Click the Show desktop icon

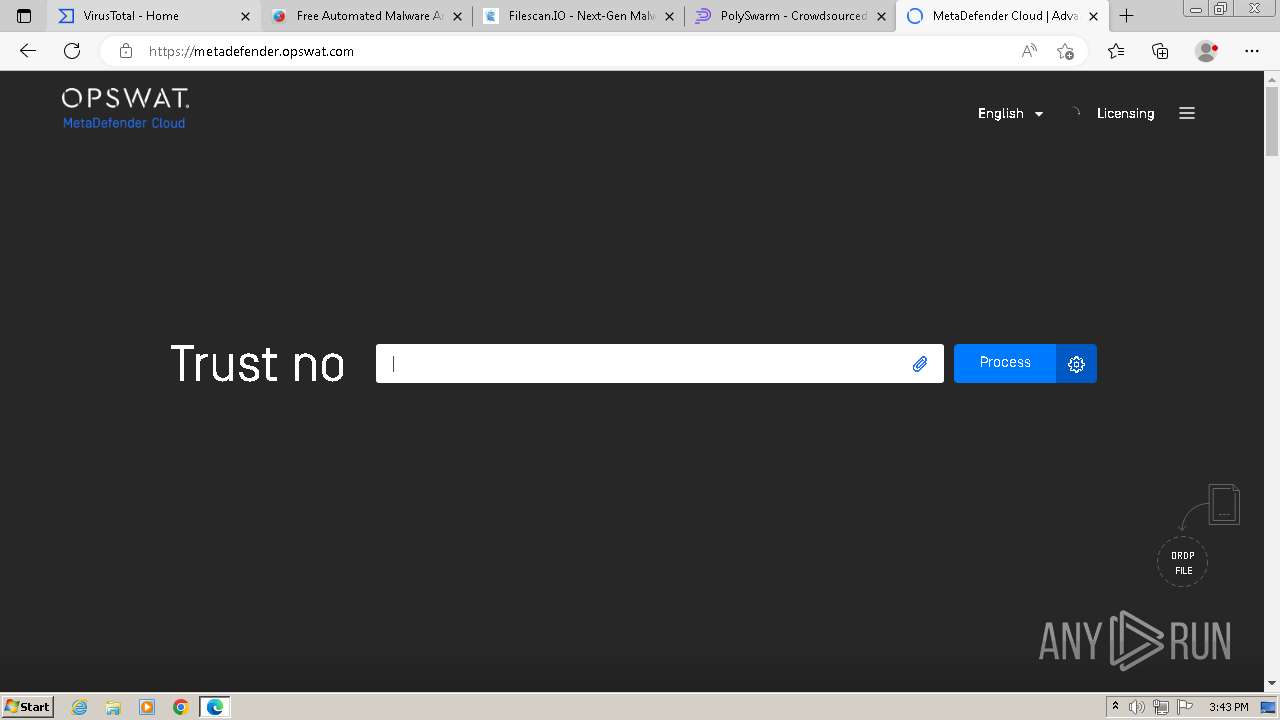(x=1268, y=707)
